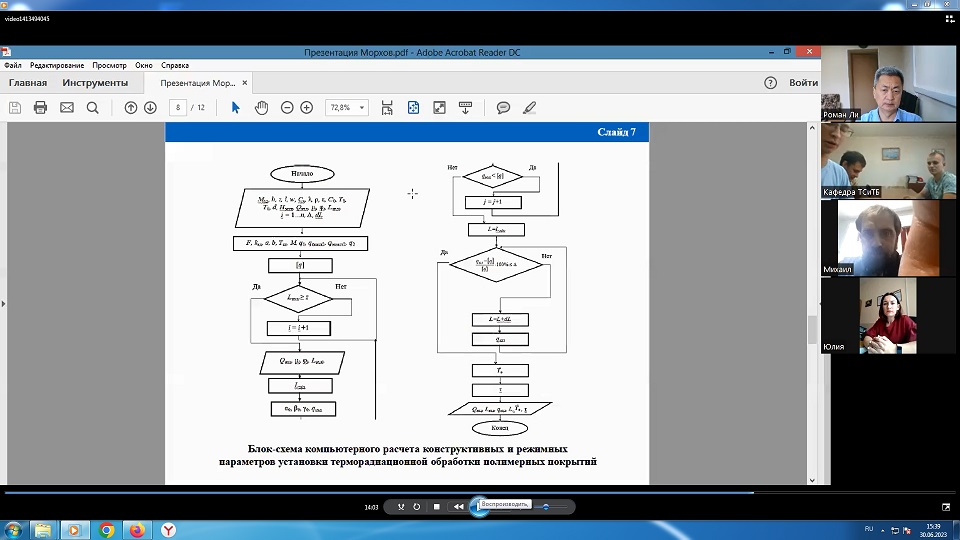Open Google Chrome from taskbar
This screenshot has height=540, width=960.
107,530
